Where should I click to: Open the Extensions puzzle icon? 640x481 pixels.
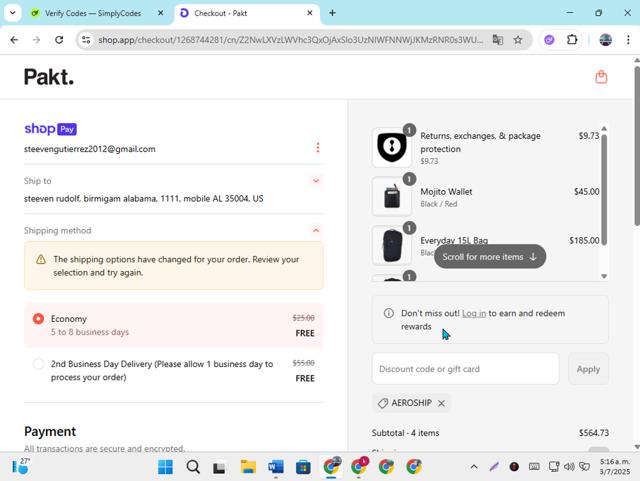coord(572,40)
